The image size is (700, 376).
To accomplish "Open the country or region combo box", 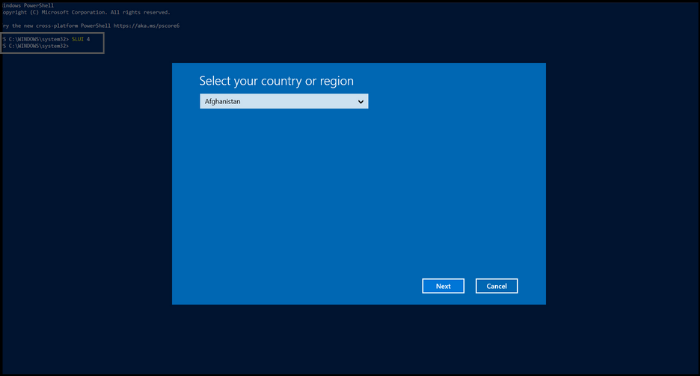I will [x=284, y=101].
